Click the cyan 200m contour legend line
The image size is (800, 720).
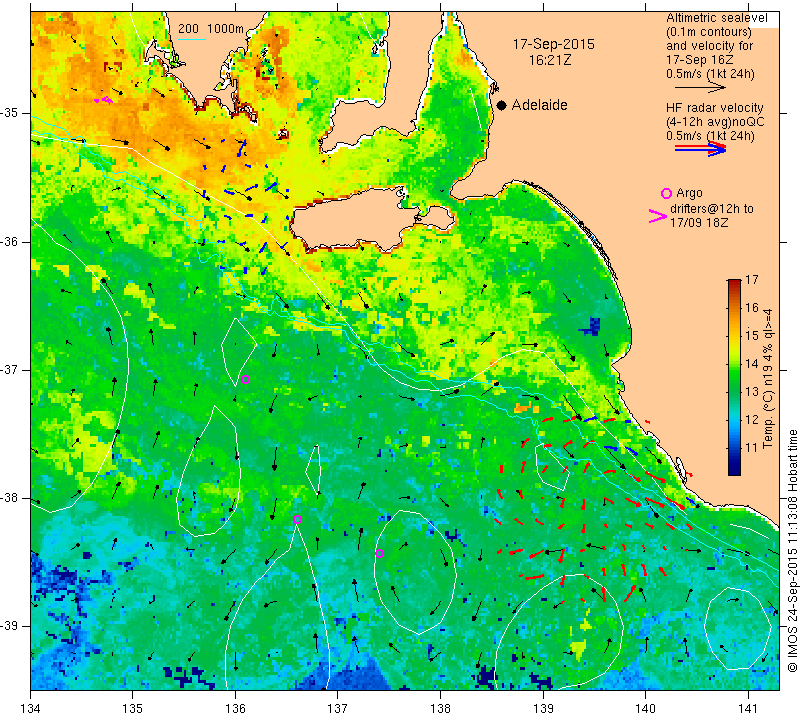[x=192, y=39]
